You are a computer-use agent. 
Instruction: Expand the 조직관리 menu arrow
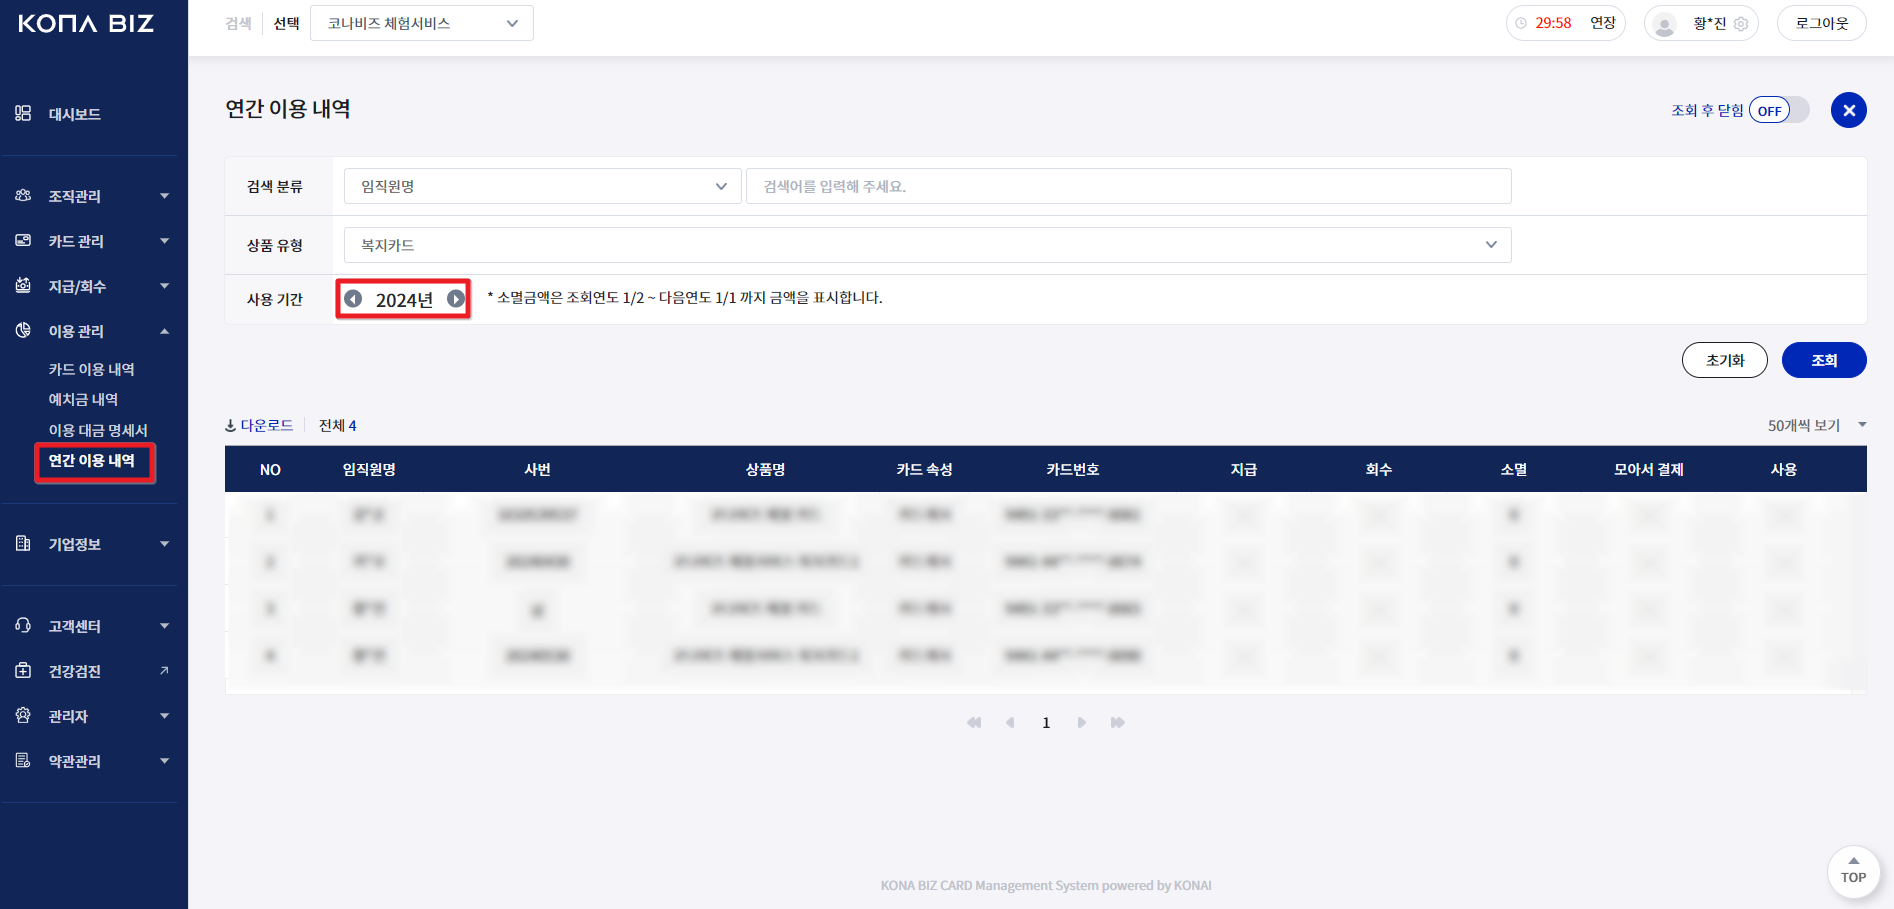pos(165,196)
